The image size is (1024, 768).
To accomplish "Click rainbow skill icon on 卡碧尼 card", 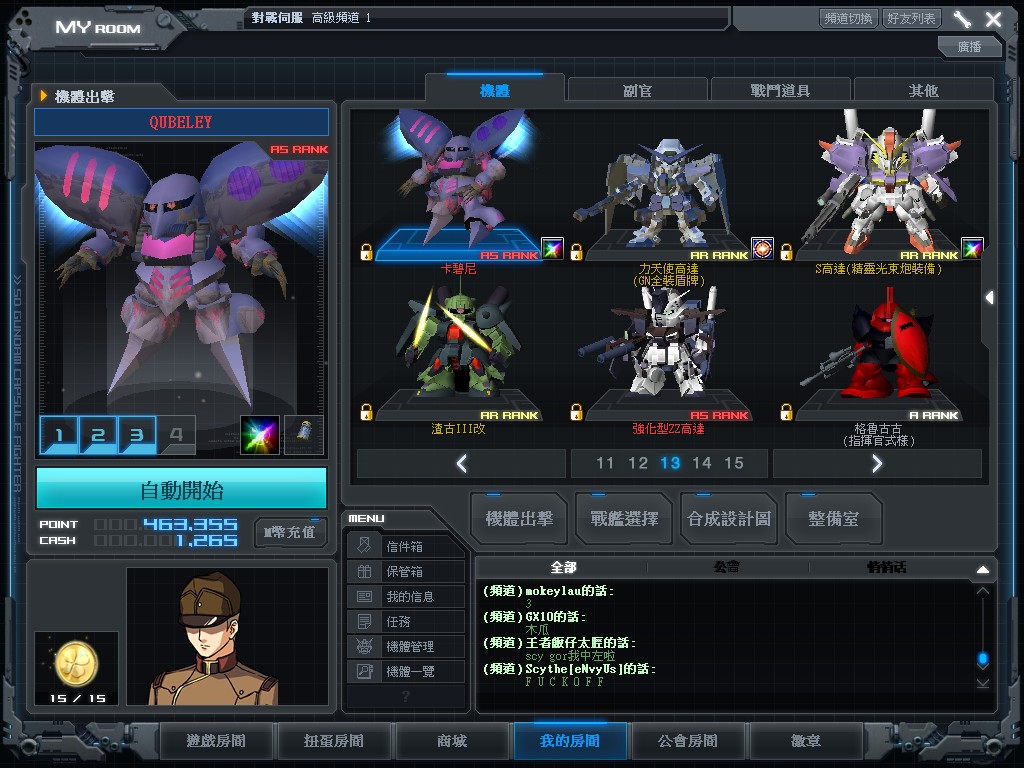I will coord(552,248).
